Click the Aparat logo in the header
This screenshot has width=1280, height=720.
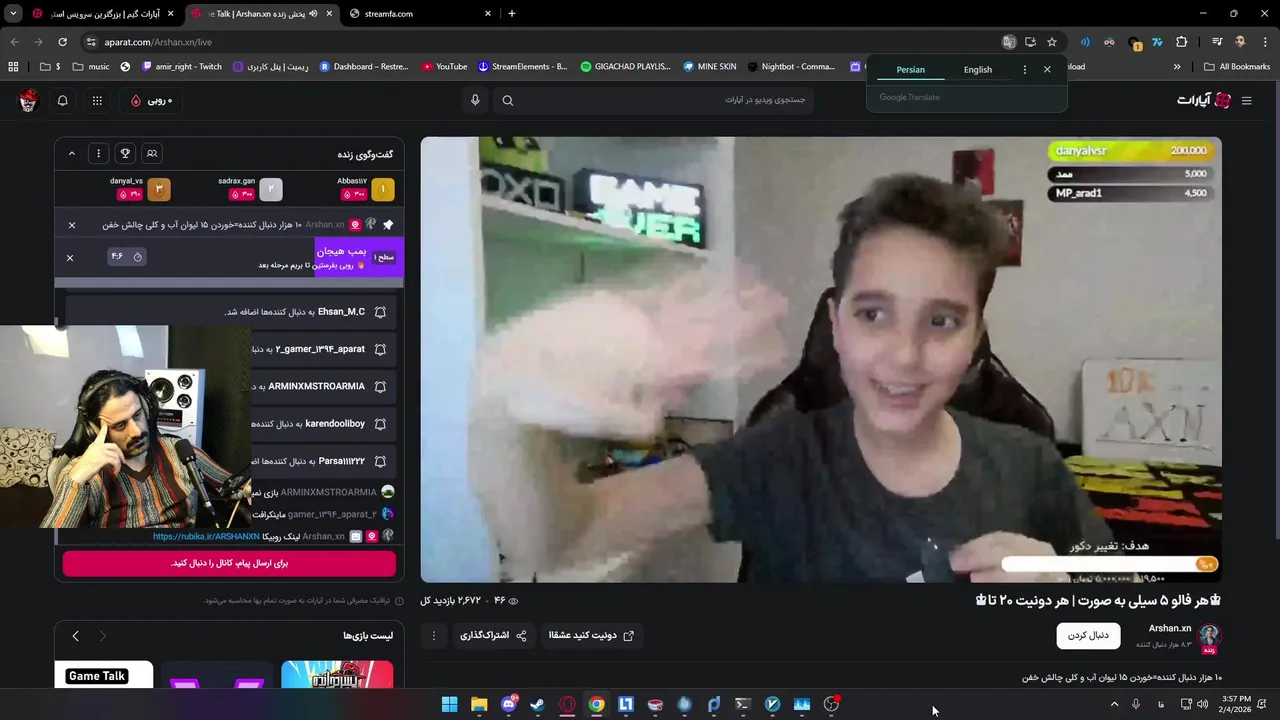pos(1204,100)
